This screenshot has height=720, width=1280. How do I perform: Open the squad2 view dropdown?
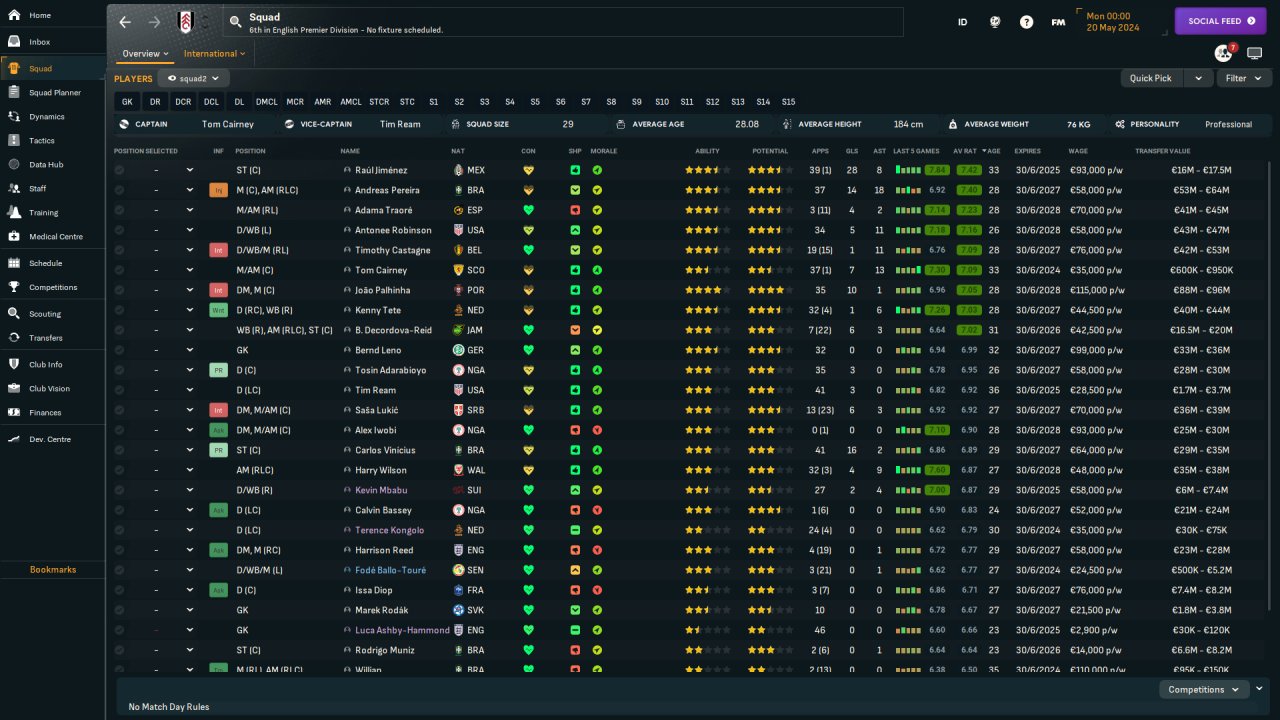(x=193, y=78)
